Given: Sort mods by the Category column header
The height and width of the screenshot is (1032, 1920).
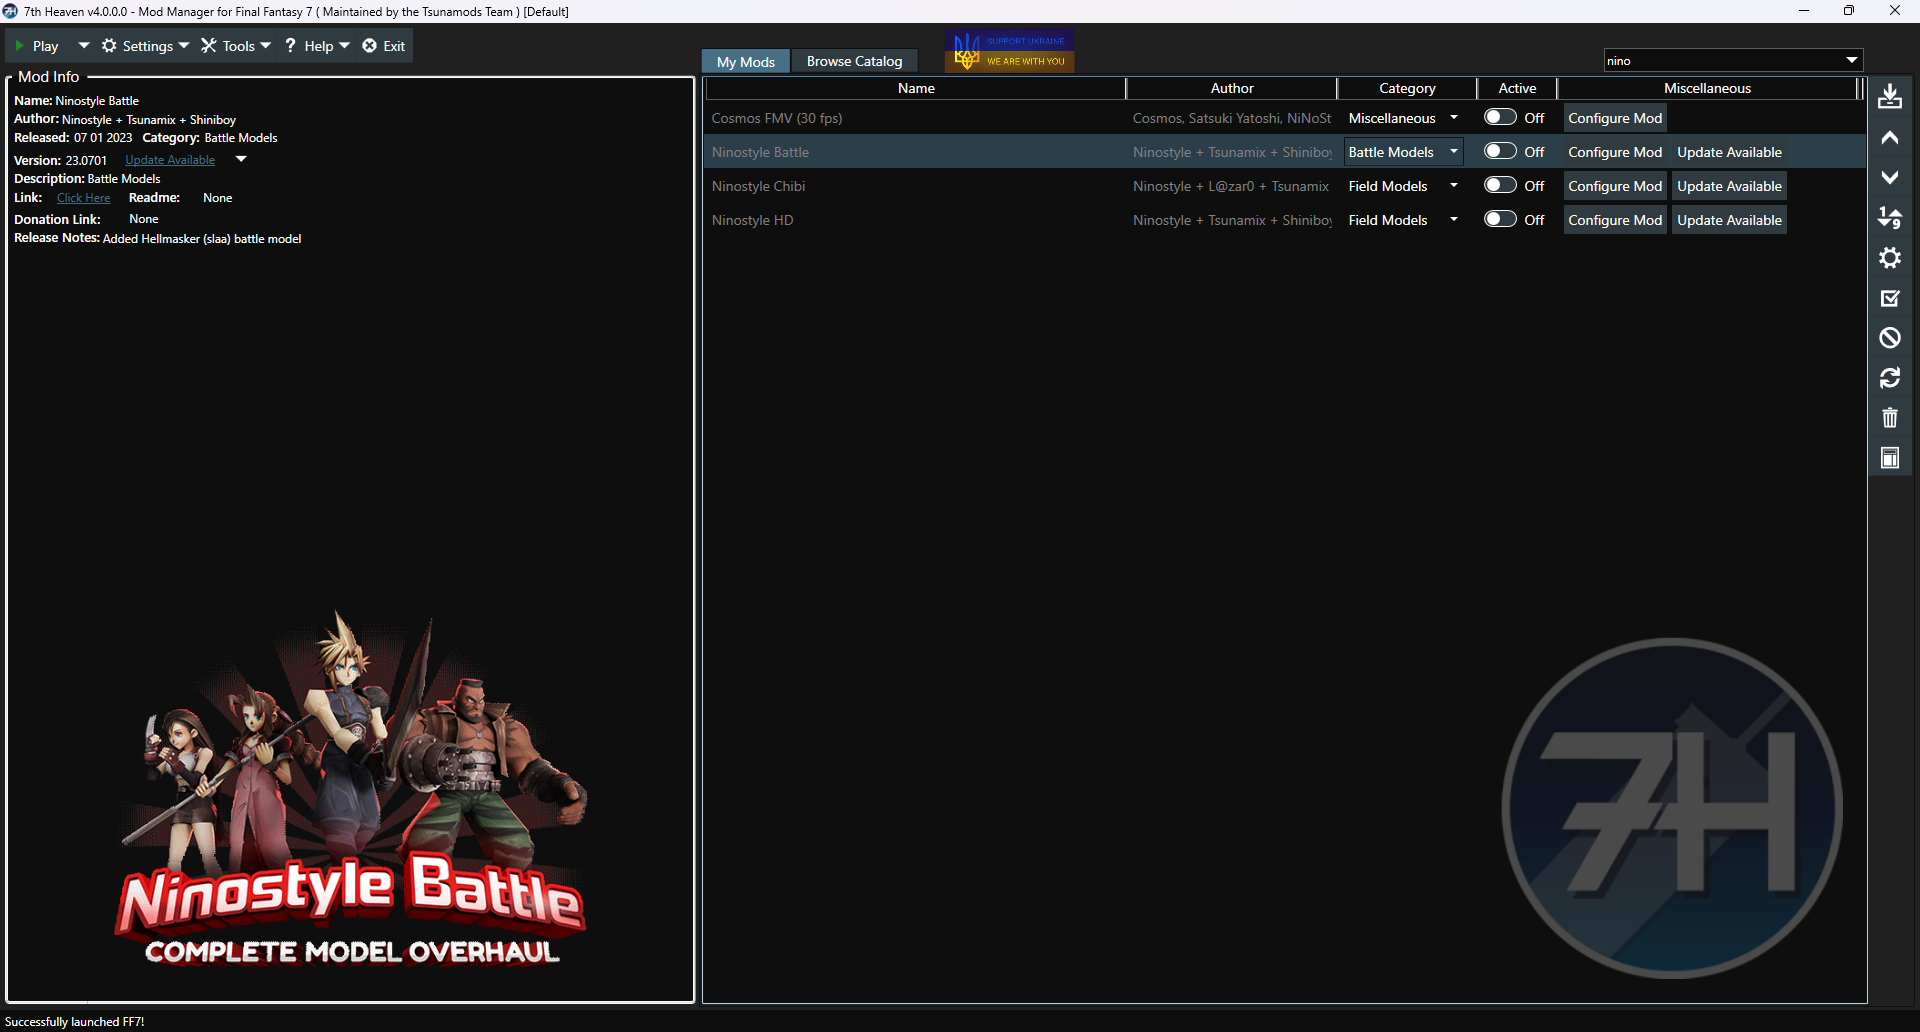Looking at the screenshot, I should pyautogui.click(x=1407, y=88).
